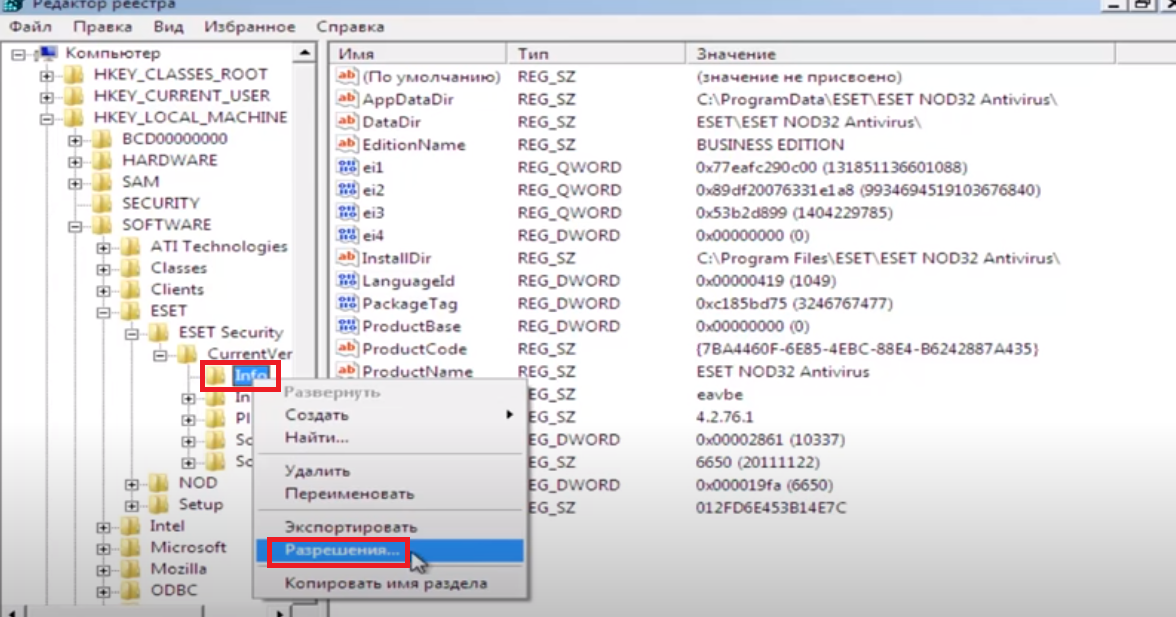Click the value BUSINESS EDITION
Screen dimensions: 1176x617
click(770, 144)
